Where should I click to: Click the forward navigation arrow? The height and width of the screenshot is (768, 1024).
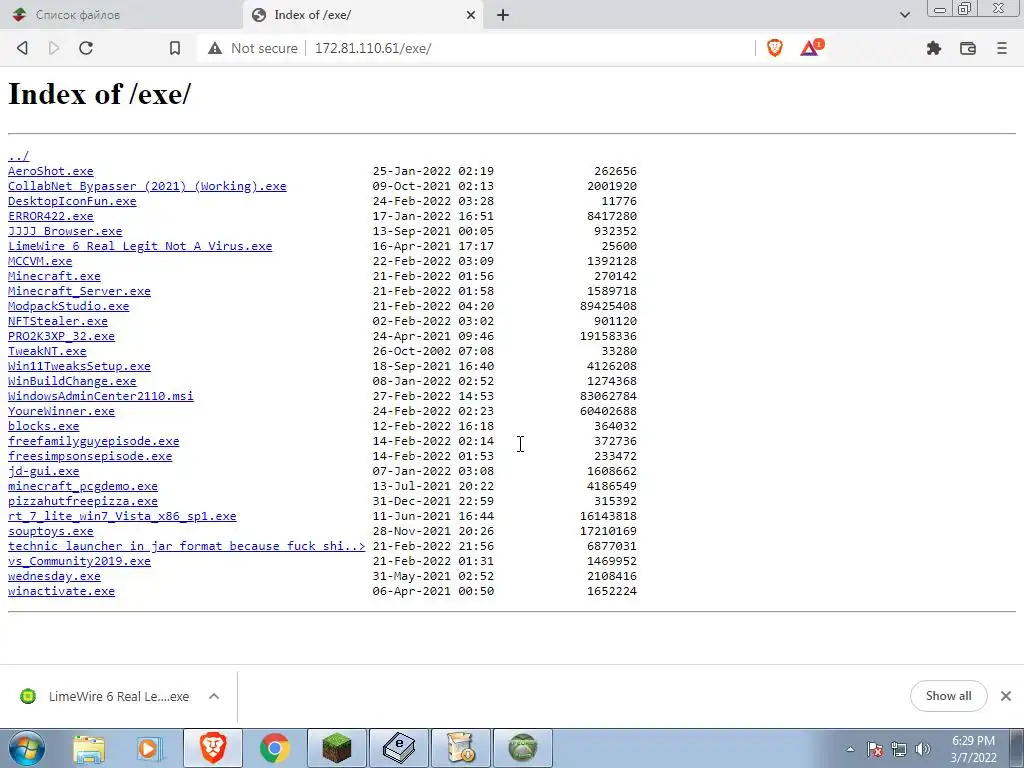pyautogui.click(x=54, y=48)
